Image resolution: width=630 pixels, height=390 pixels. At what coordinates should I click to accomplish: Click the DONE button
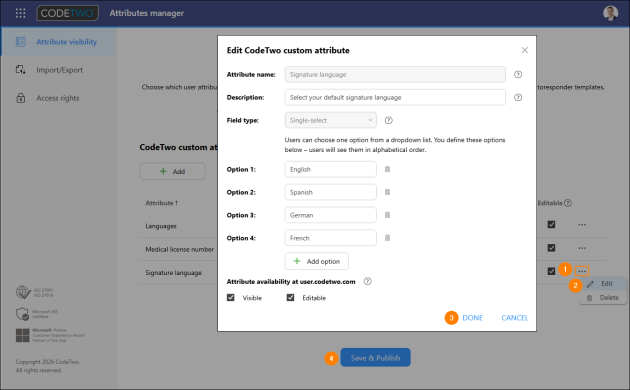(x=472, y=318)
